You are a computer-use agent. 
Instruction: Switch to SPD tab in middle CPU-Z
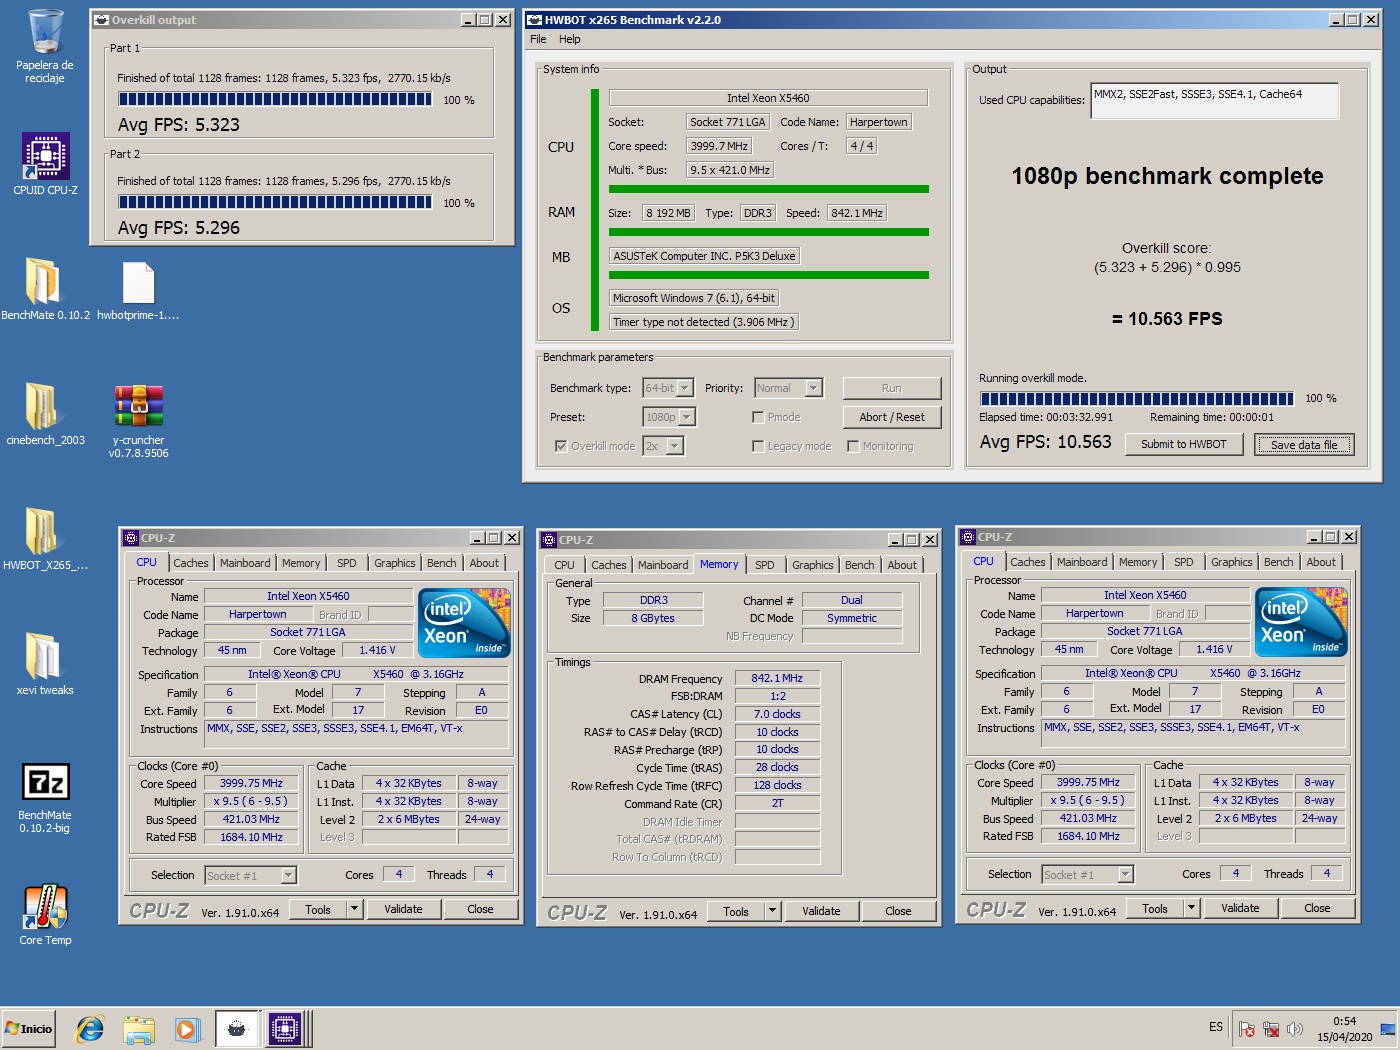[765, 565]
